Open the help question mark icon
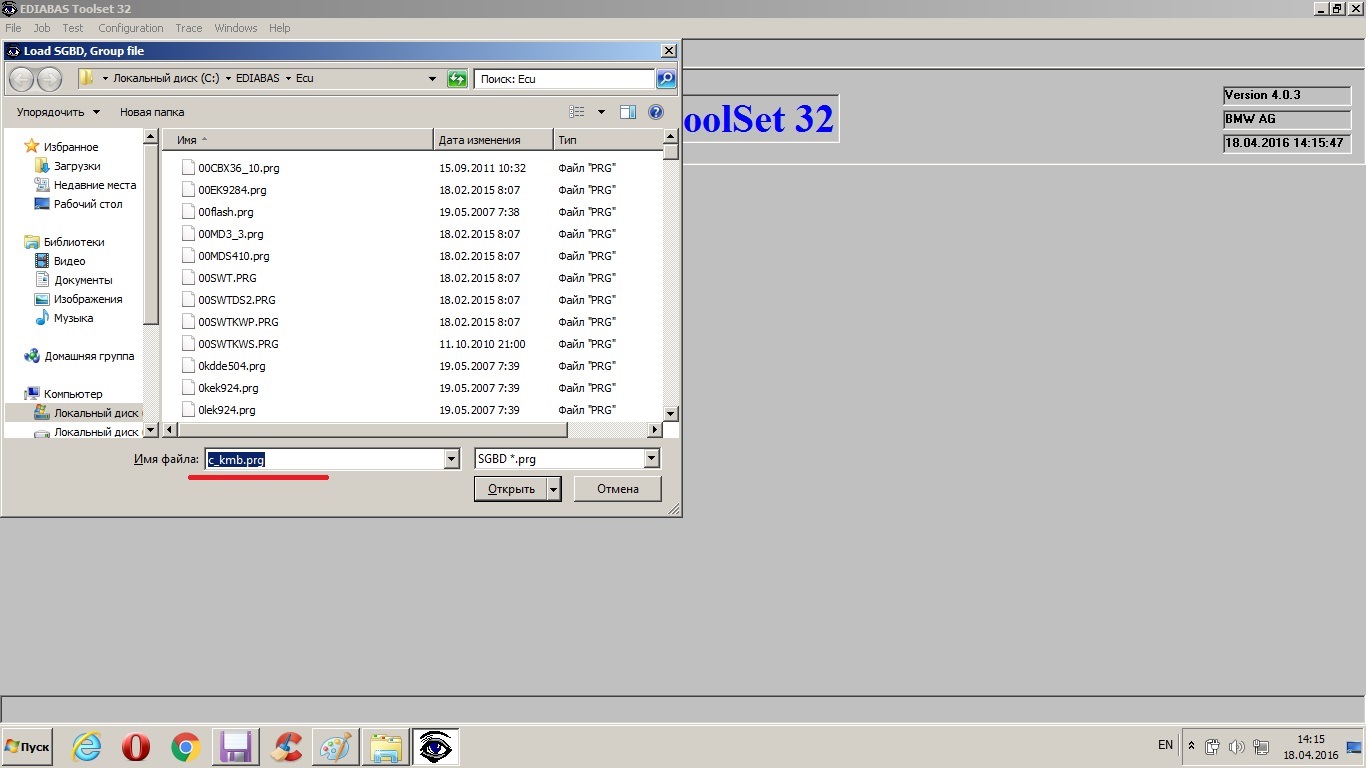This screenshot has height=768, width=1366. 656,112
